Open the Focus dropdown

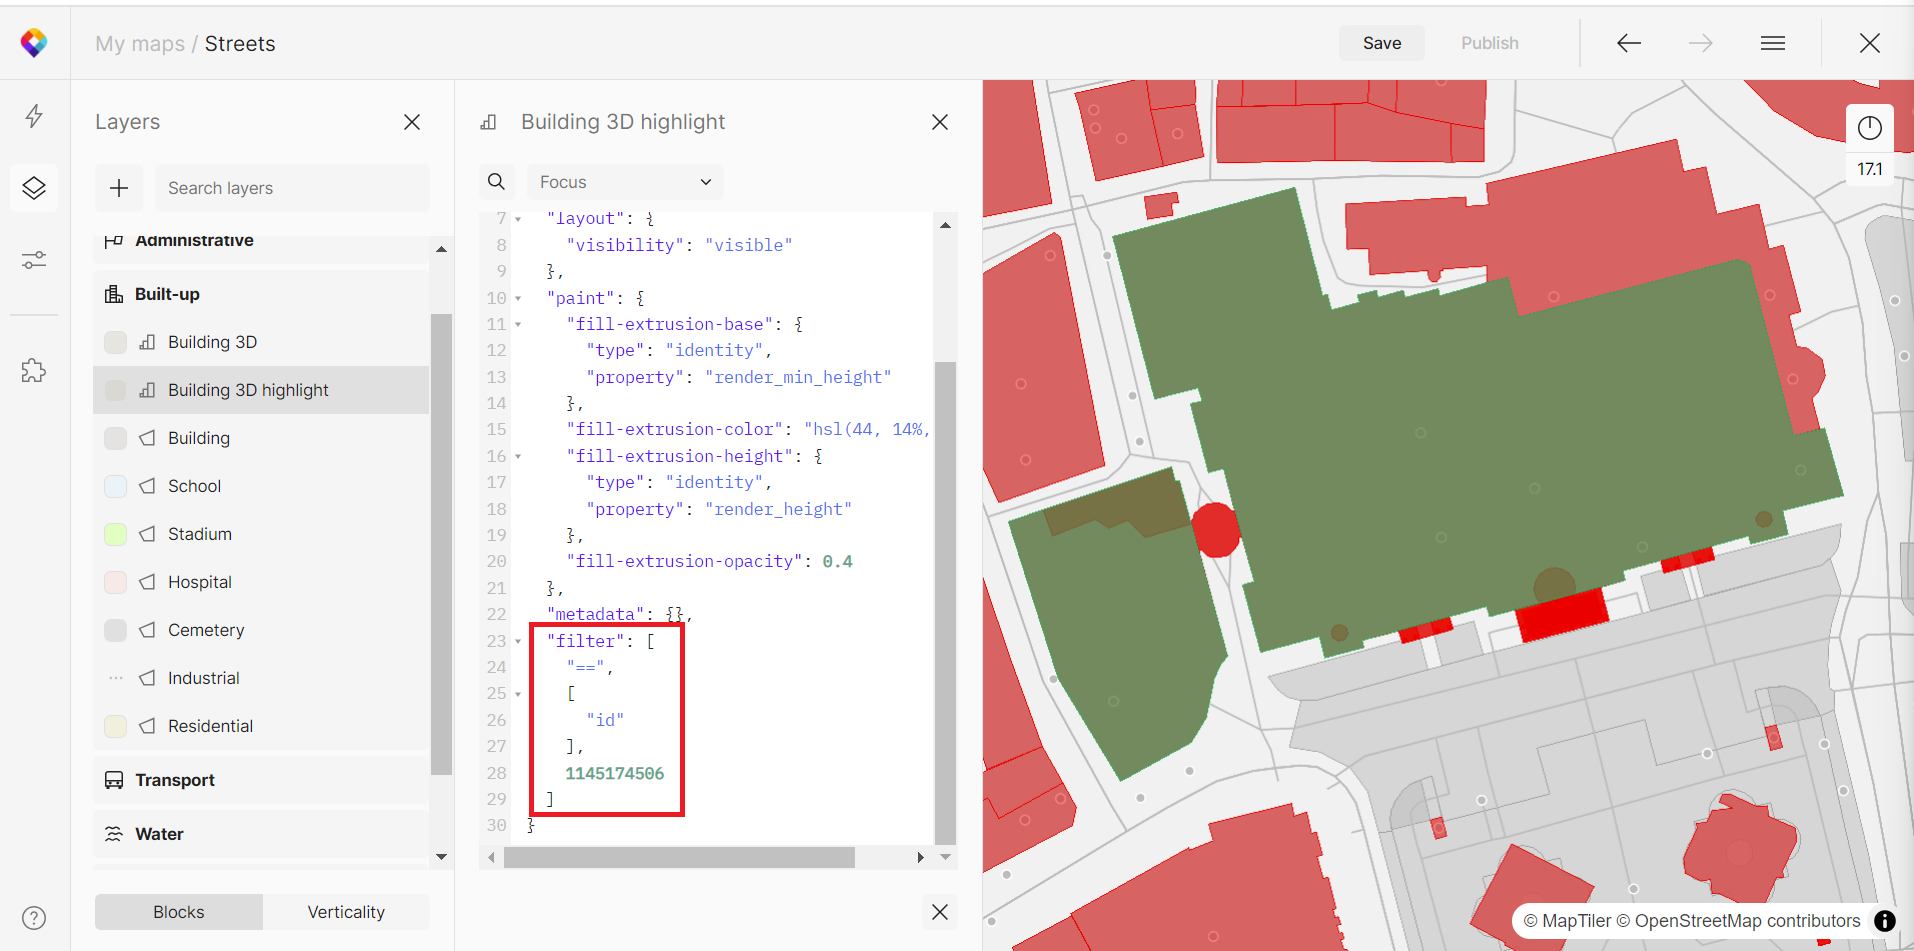click(x=625, y=182)
